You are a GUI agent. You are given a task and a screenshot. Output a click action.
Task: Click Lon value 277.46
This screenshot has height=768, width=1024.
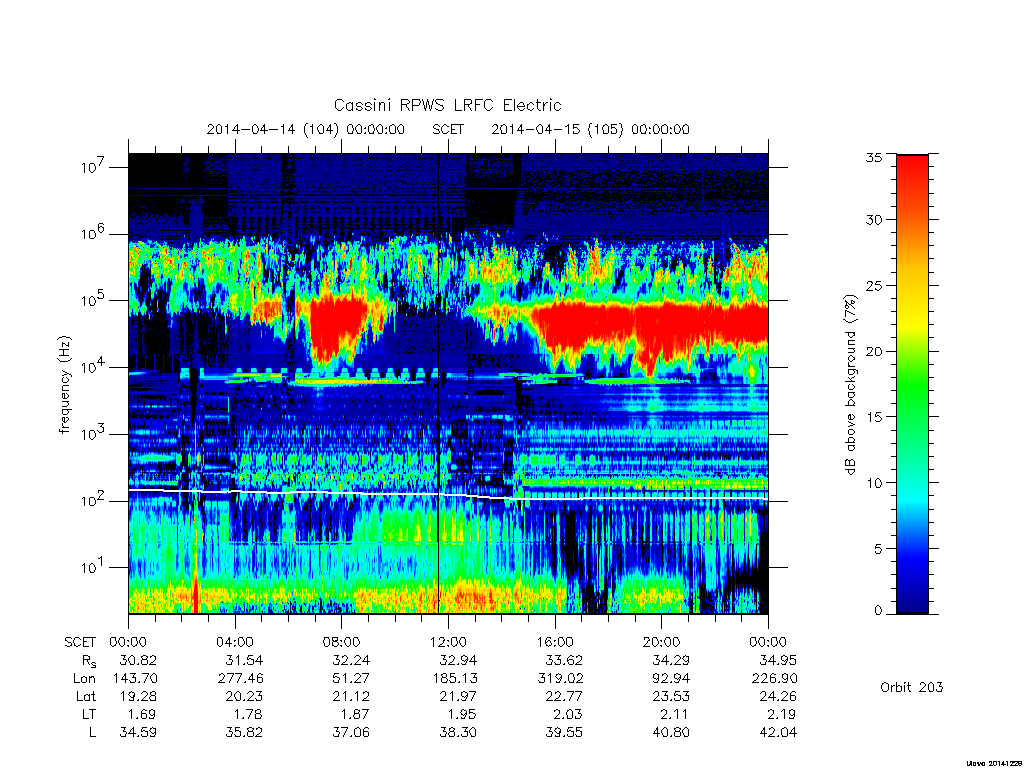point(240,679)
